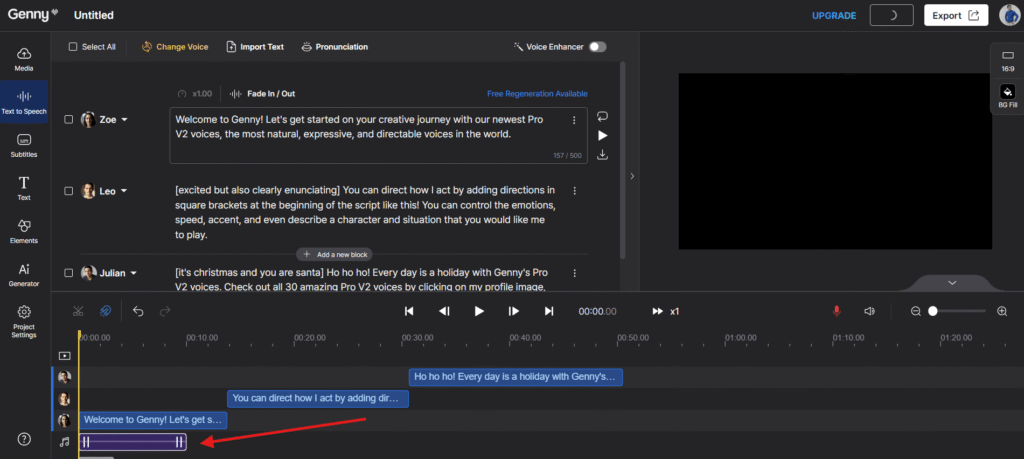Download Zoe's voice block audio
This screenshot has width=1024, height=459.
603,155
